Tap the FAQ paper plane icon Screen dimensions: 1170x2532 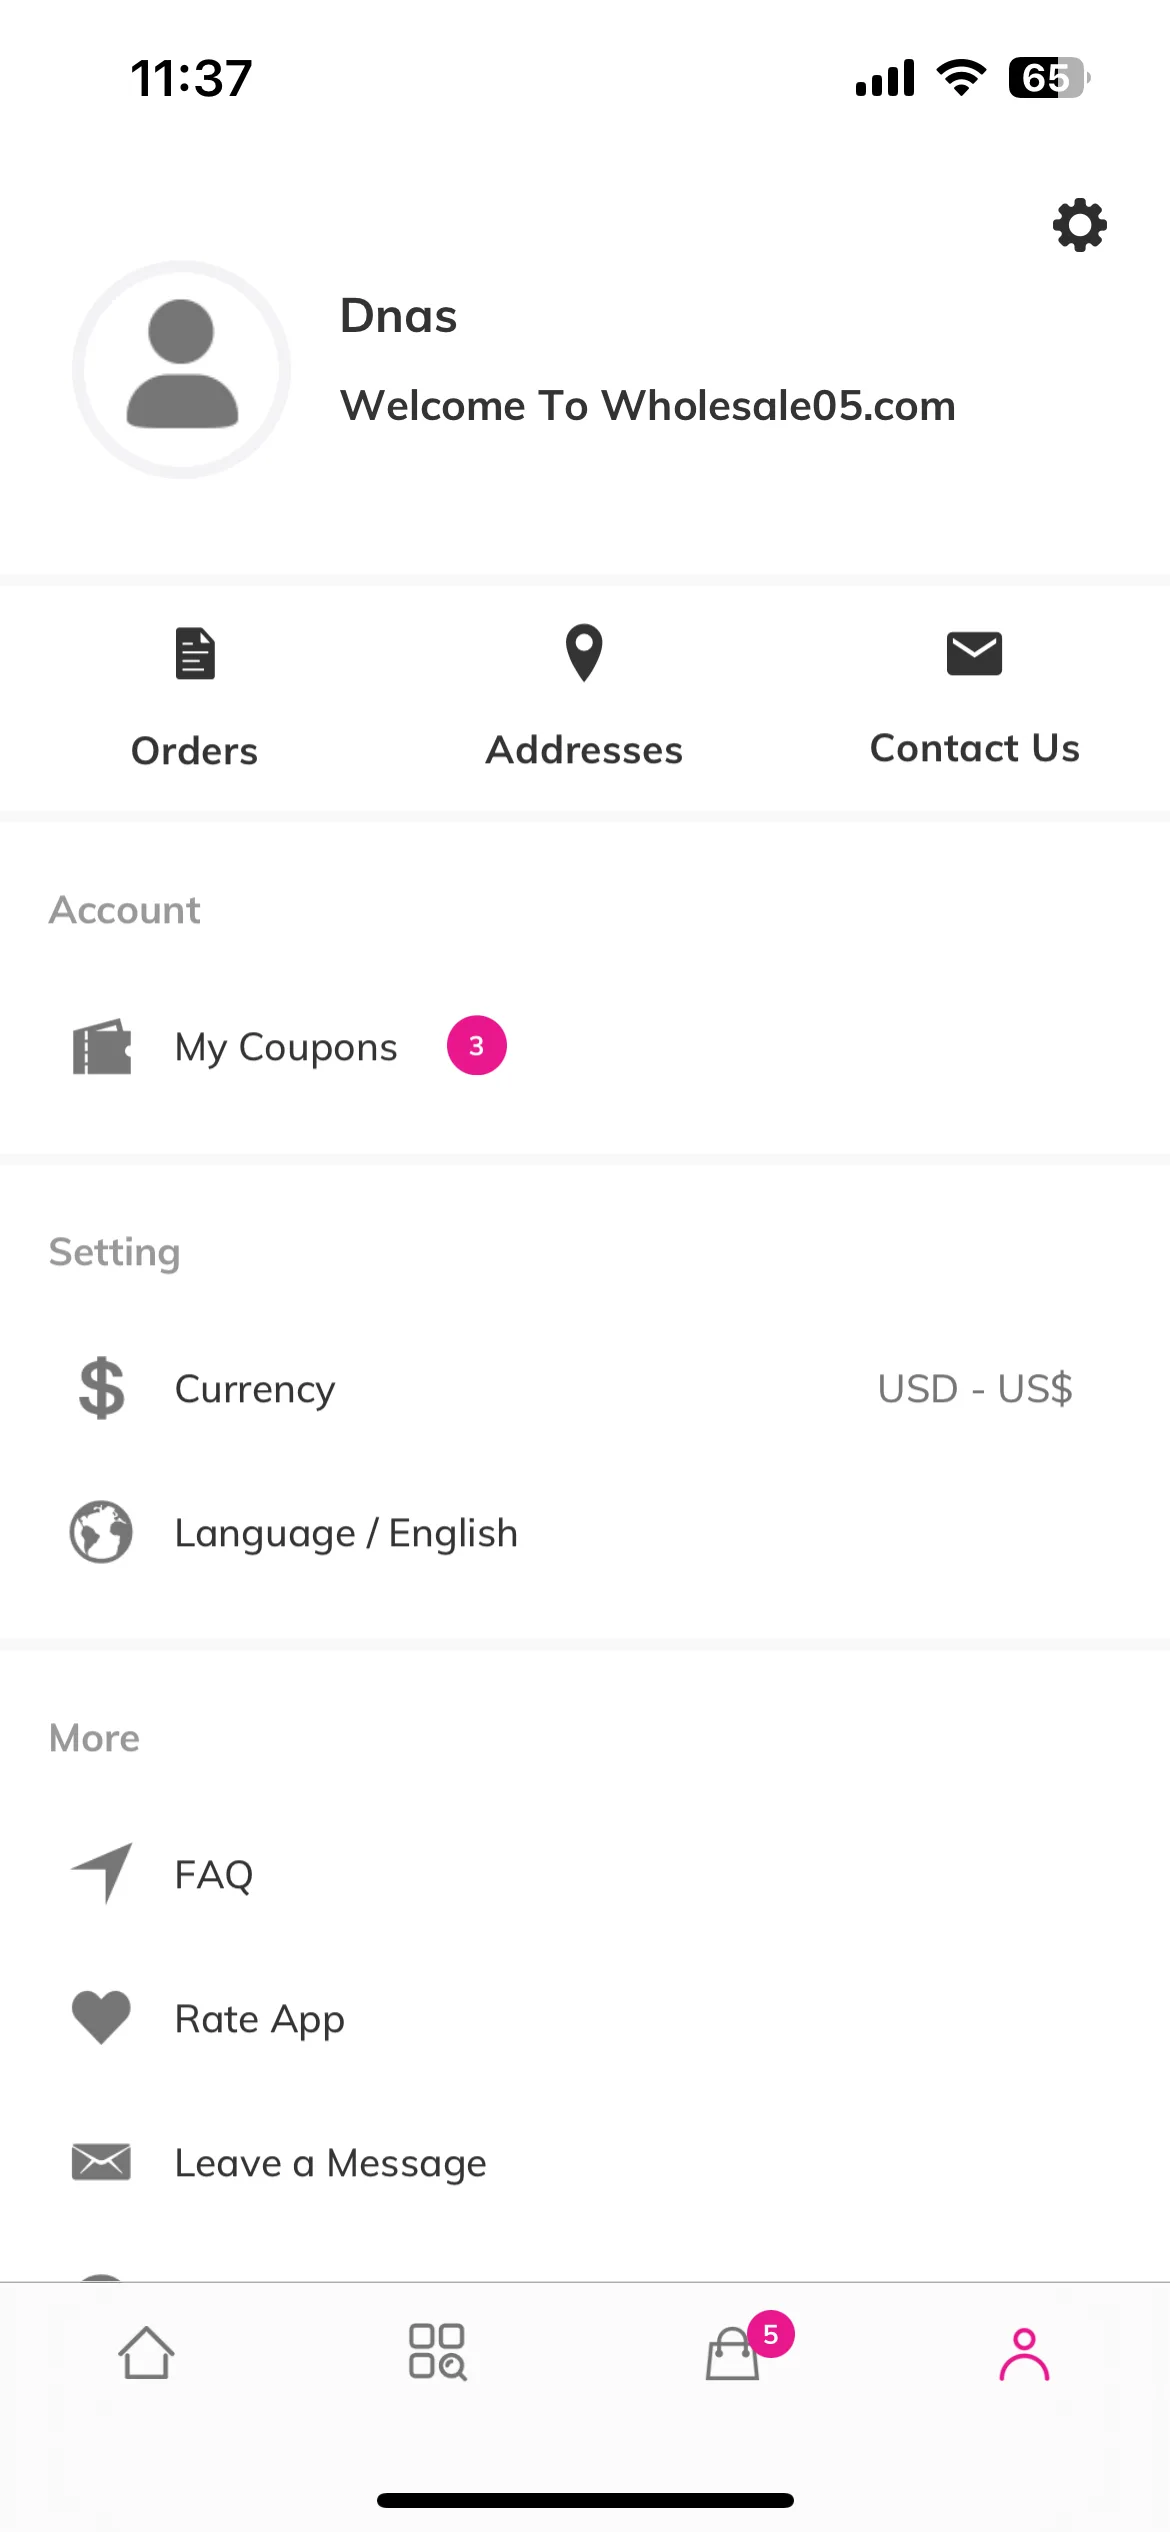pyautogui.click(x=102, y=1873)
